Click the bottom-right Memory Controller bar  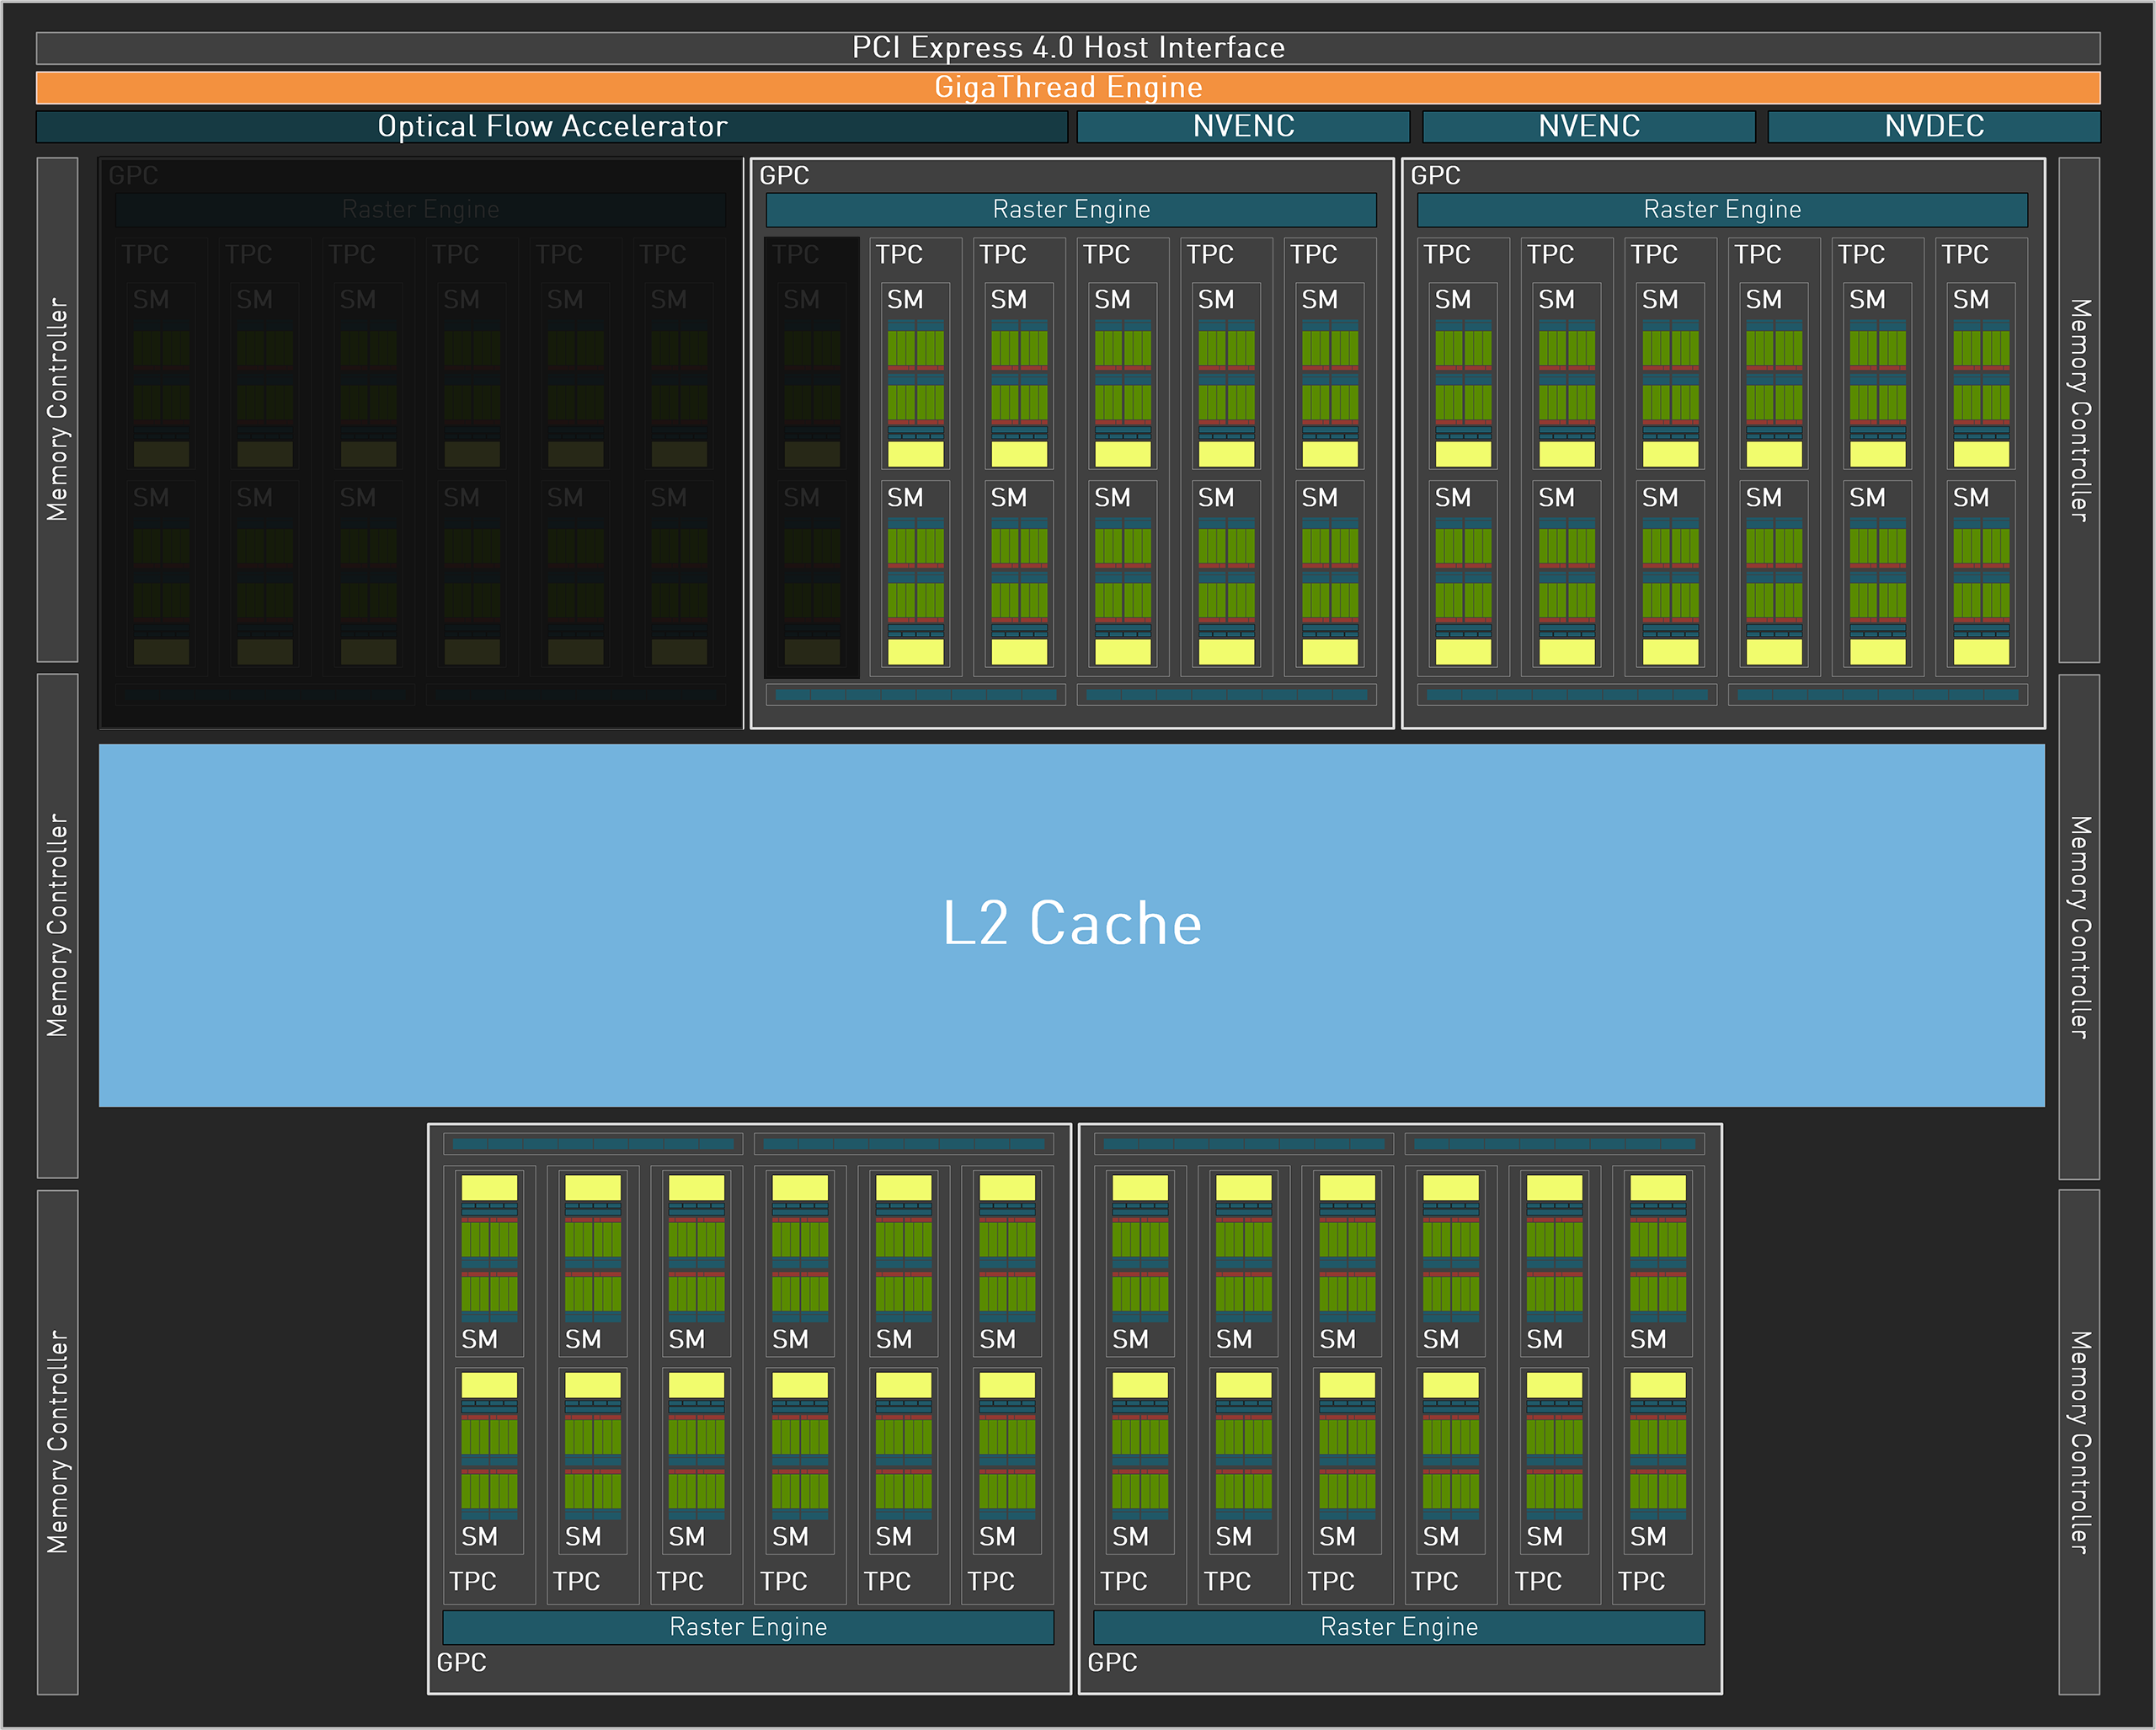(x=2079, y=1441)
